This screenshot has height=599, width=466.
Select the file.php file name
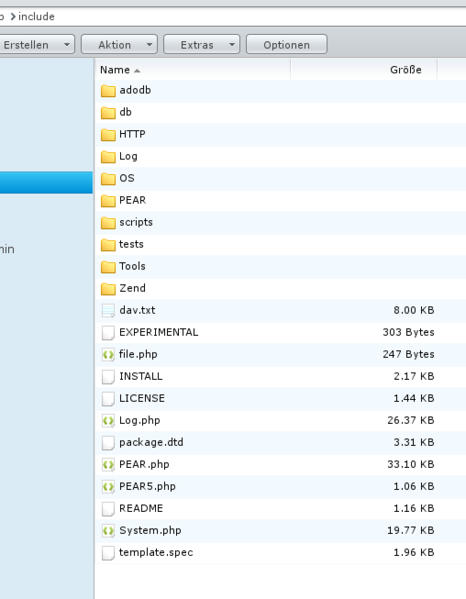138,355
